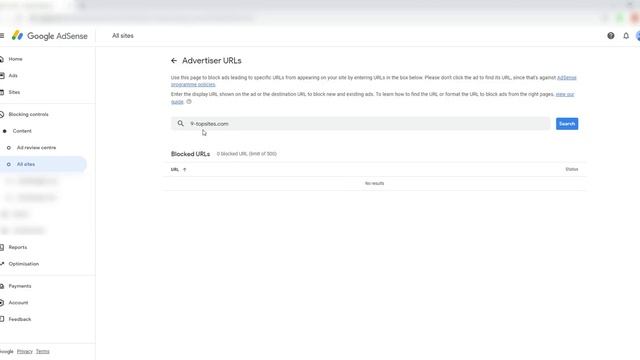The height and width of the screenshot is (360, 640).
Task: Open the notifications bell
Action: [x=626, y=36]
